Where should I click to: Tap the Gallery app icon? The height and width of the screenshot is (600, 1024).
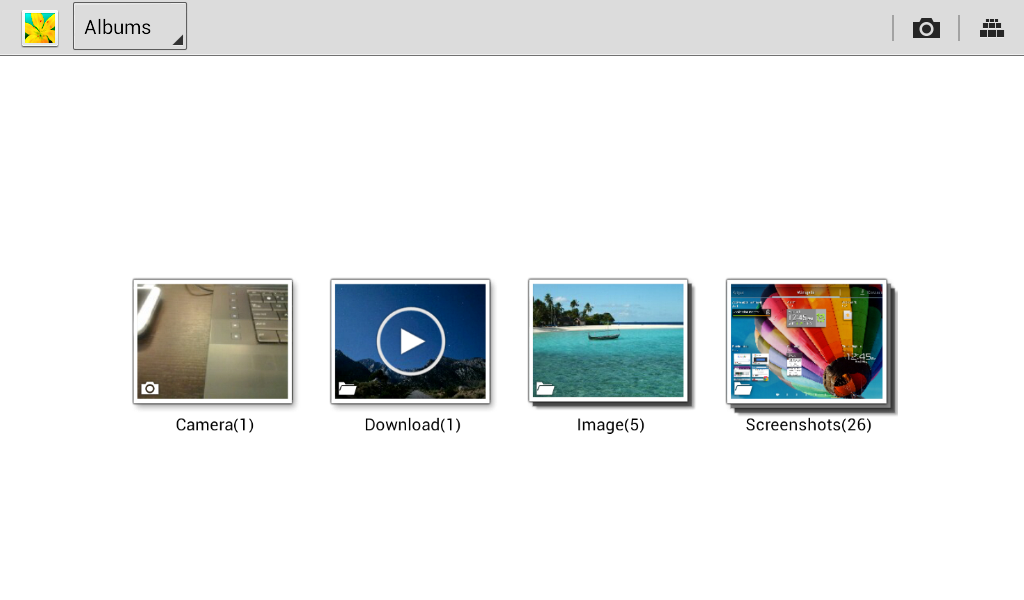tap(40, 28)
